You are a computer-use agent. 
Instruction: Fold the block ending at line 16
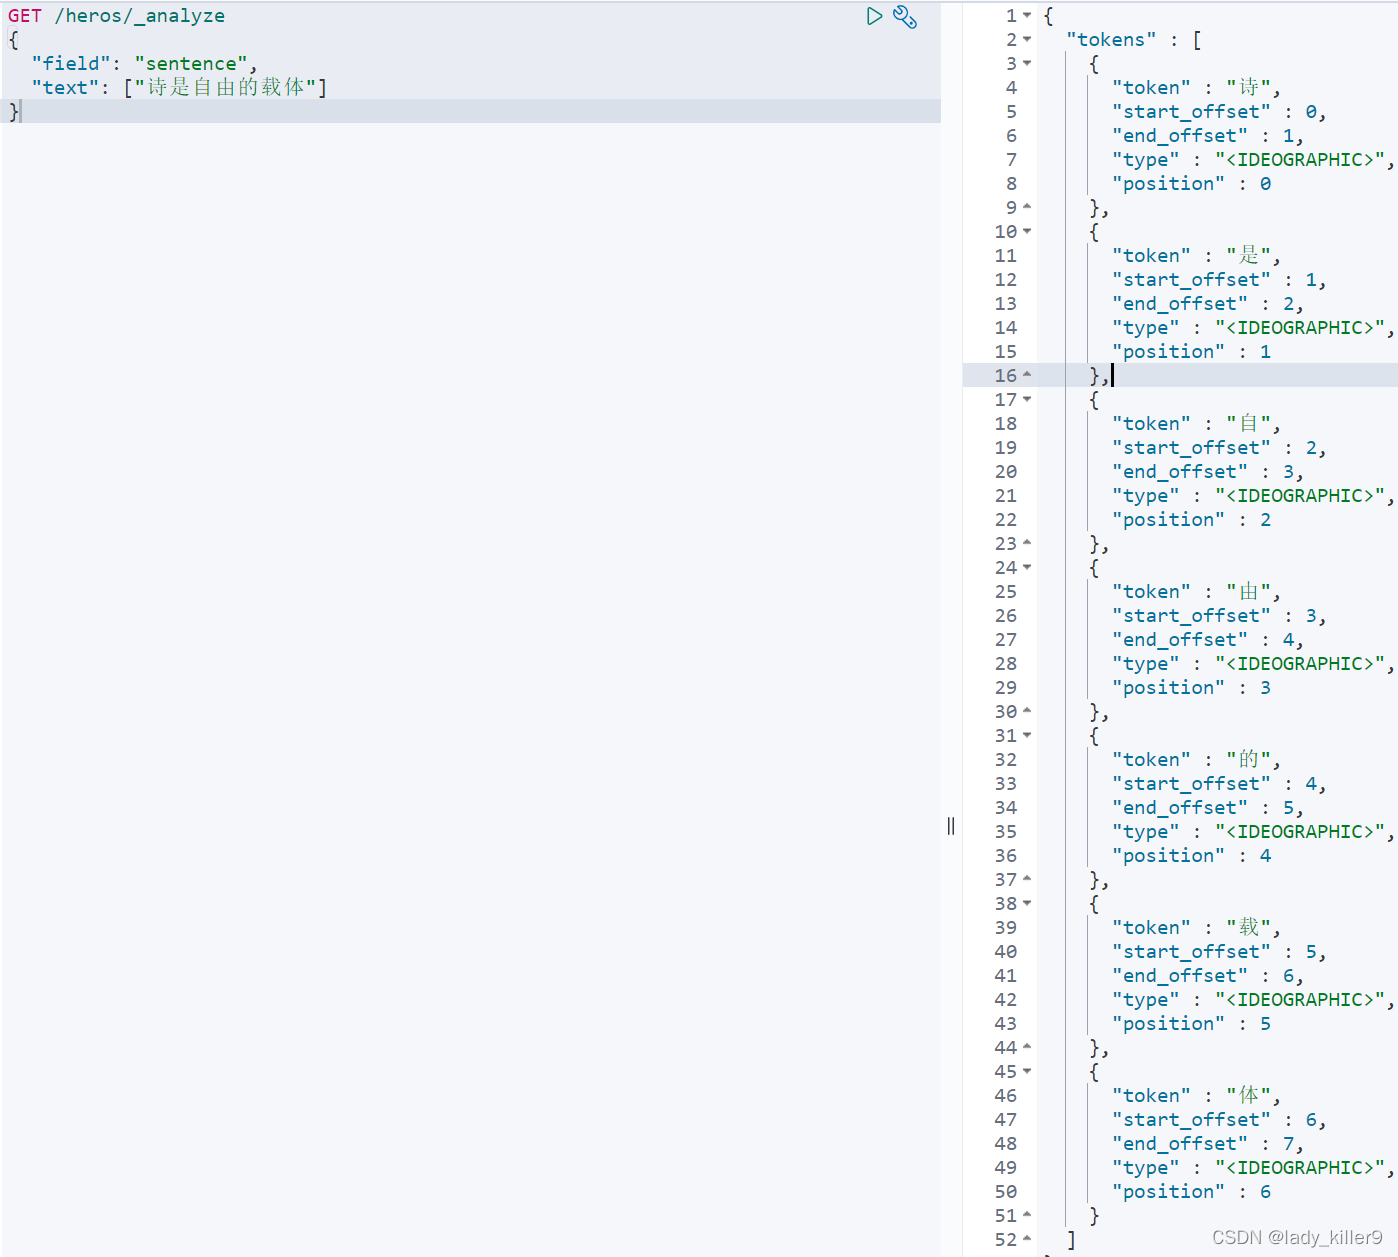[x=1027, y=375]
